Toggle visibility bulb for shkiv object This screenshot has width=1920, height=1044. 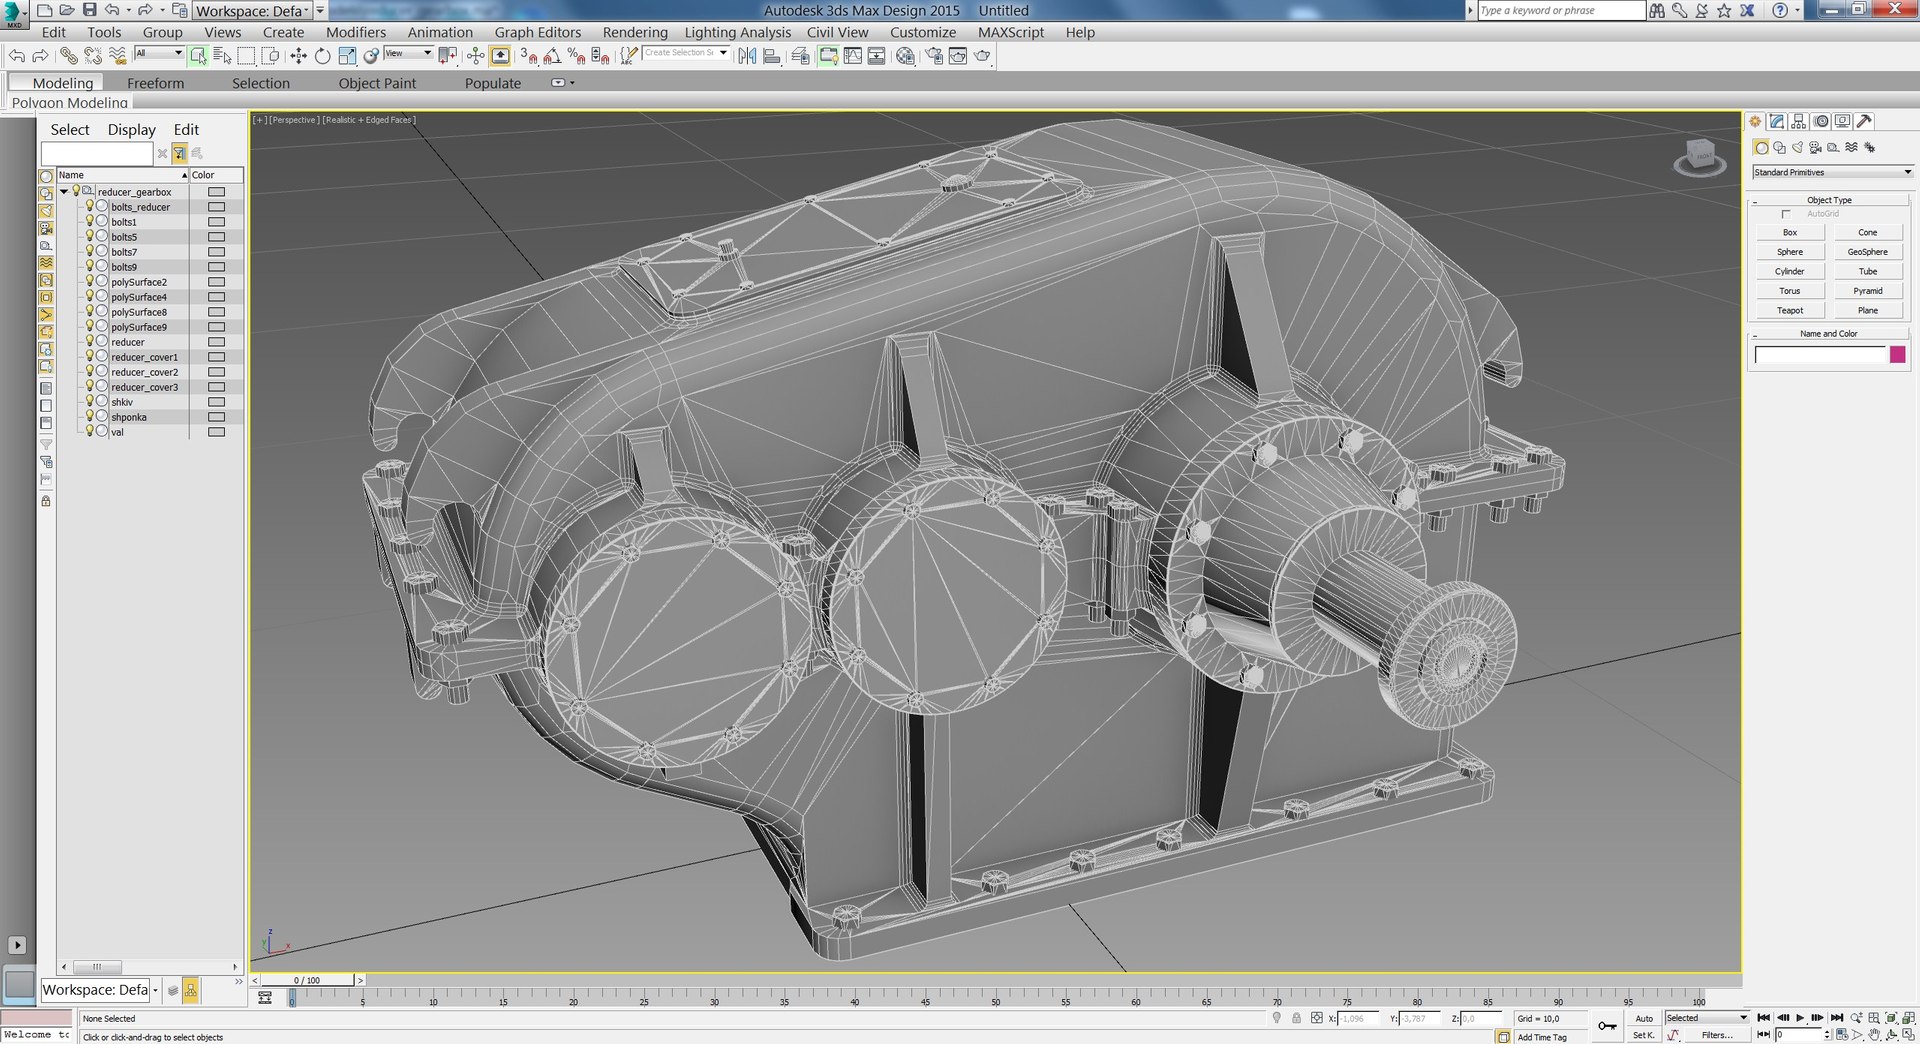(x=89, y=401)
